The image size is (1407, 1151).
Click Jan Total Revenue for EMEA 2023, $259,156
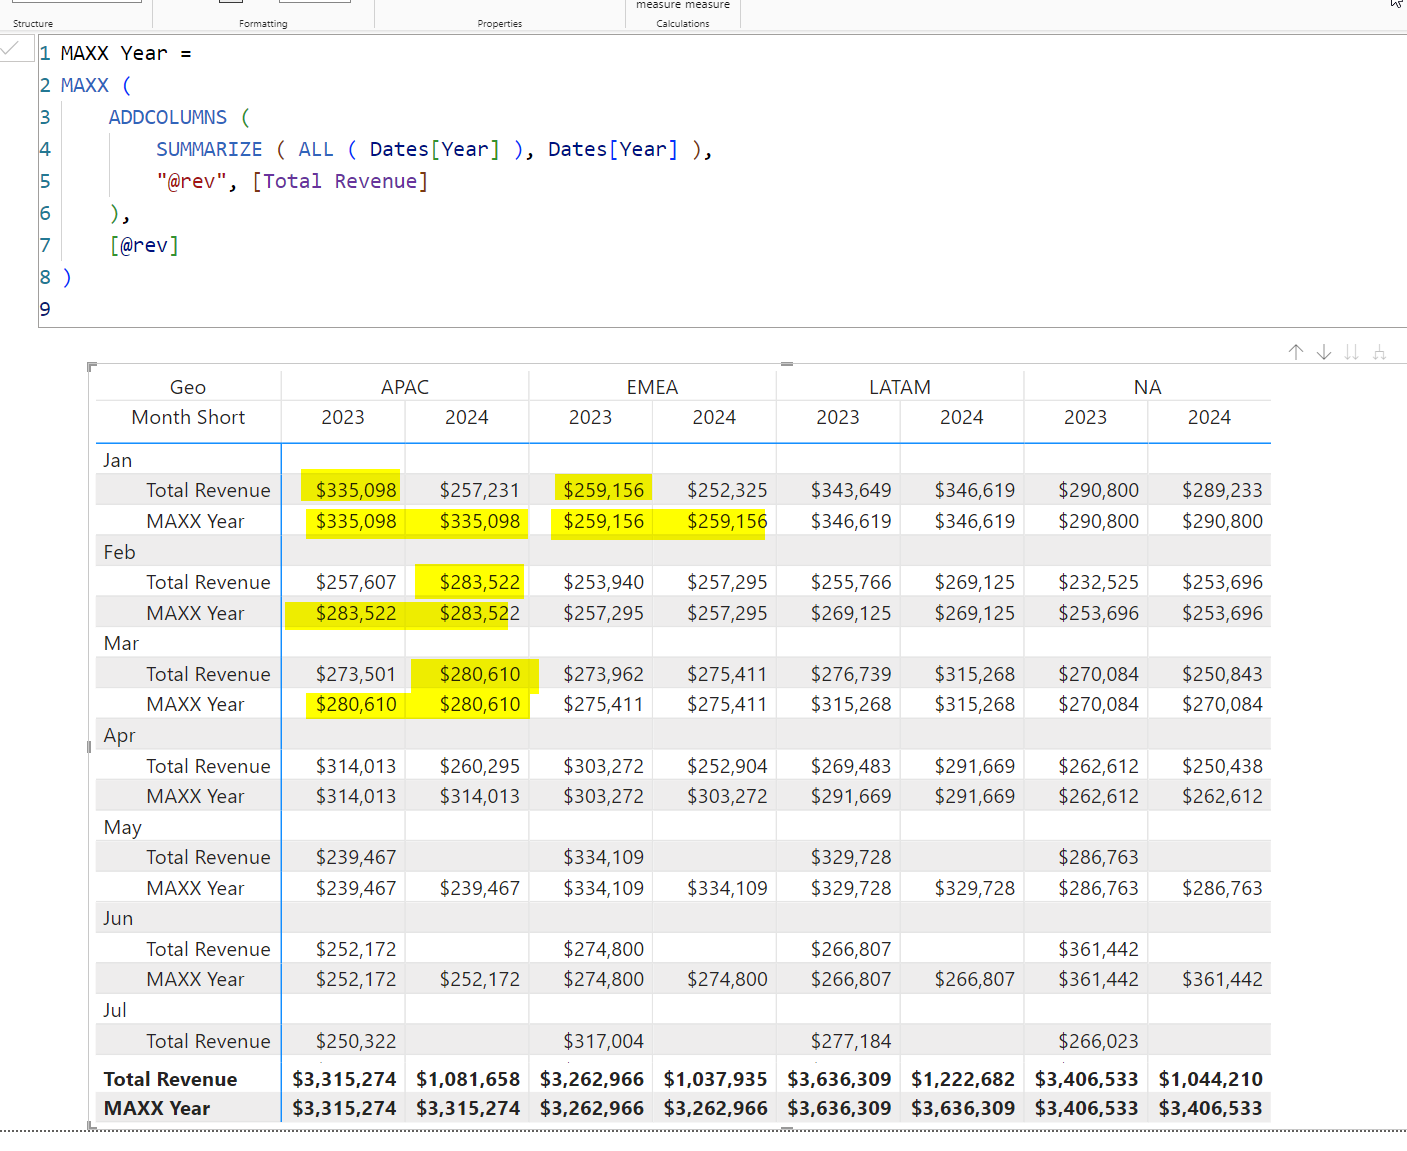(x=603, y=490)
